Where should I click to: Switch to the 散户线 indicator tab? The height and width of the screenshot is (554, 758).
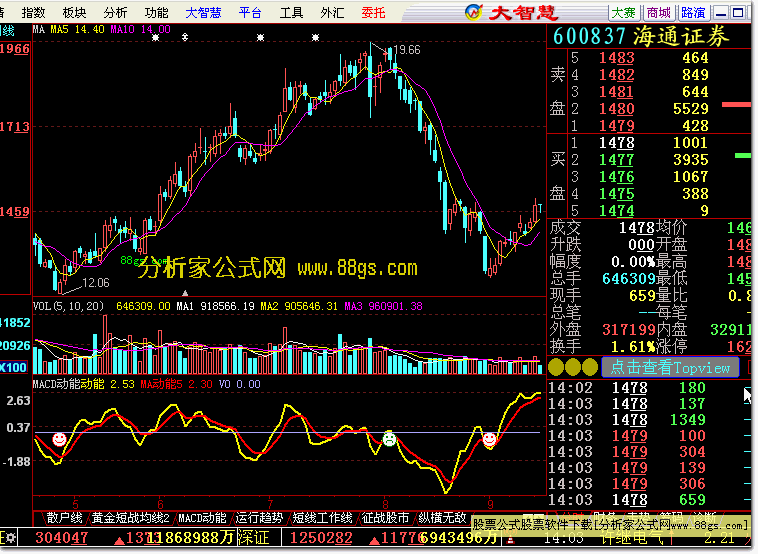pyautogui.click(x=64, y=518)
